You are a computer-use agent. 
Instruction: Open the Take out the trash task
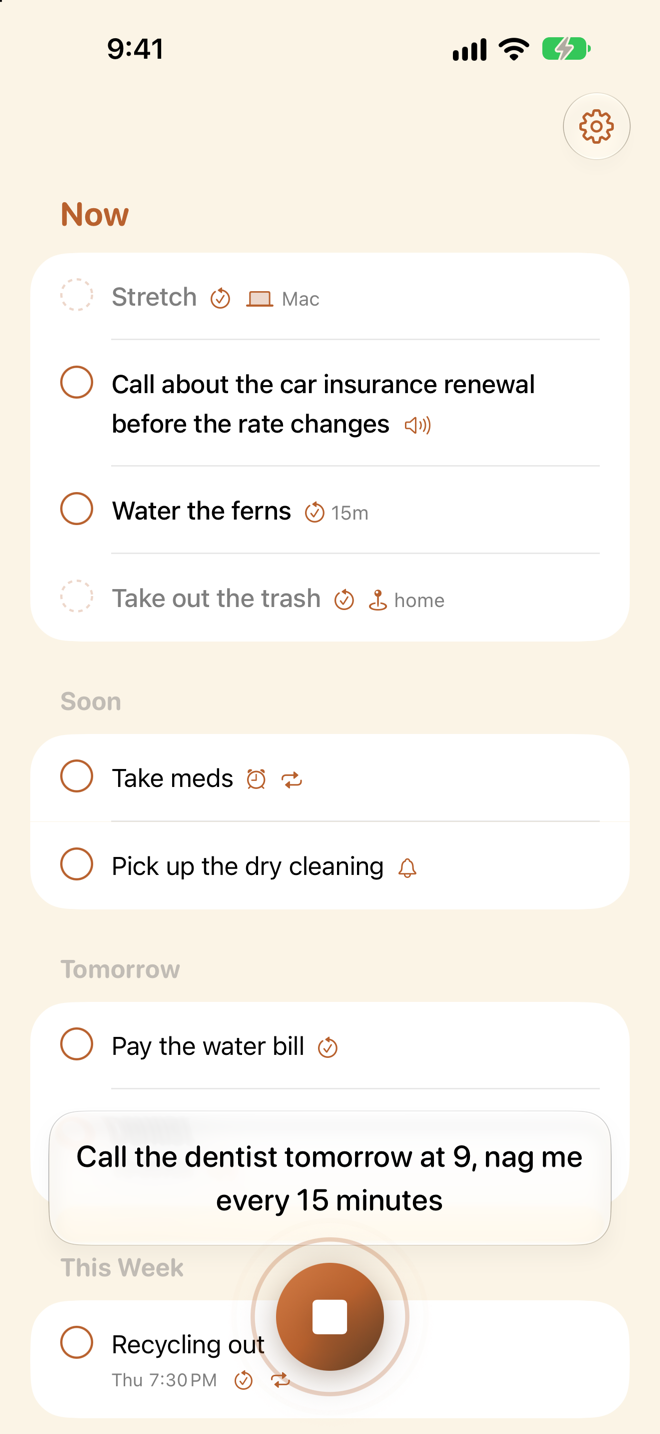pyautogui.click(x=330, y=598)
